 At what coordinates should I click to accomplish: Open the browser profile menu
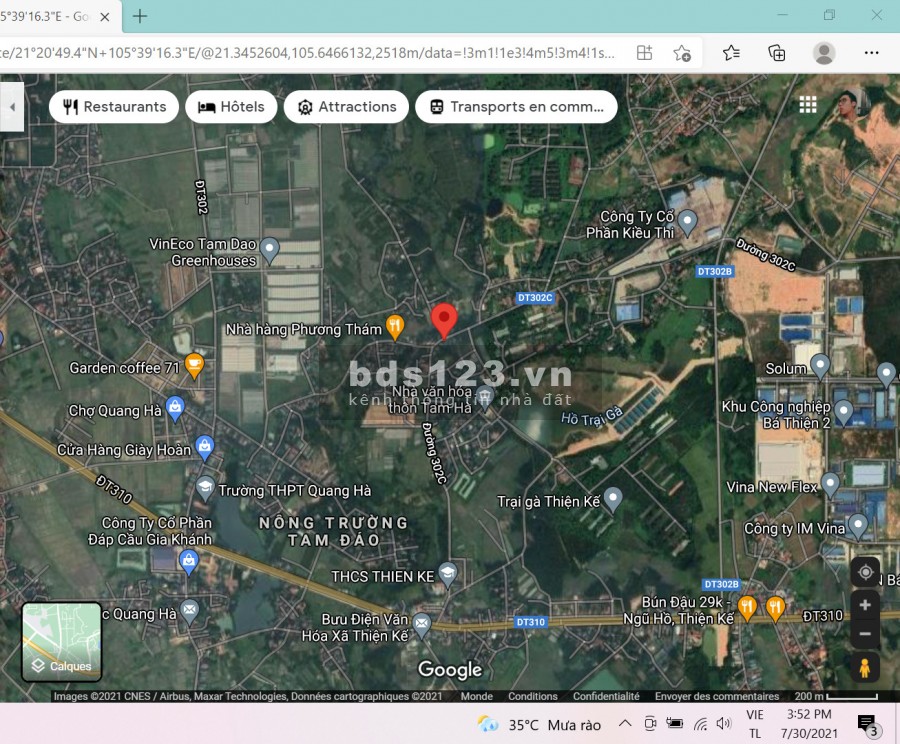click(824, 53)
